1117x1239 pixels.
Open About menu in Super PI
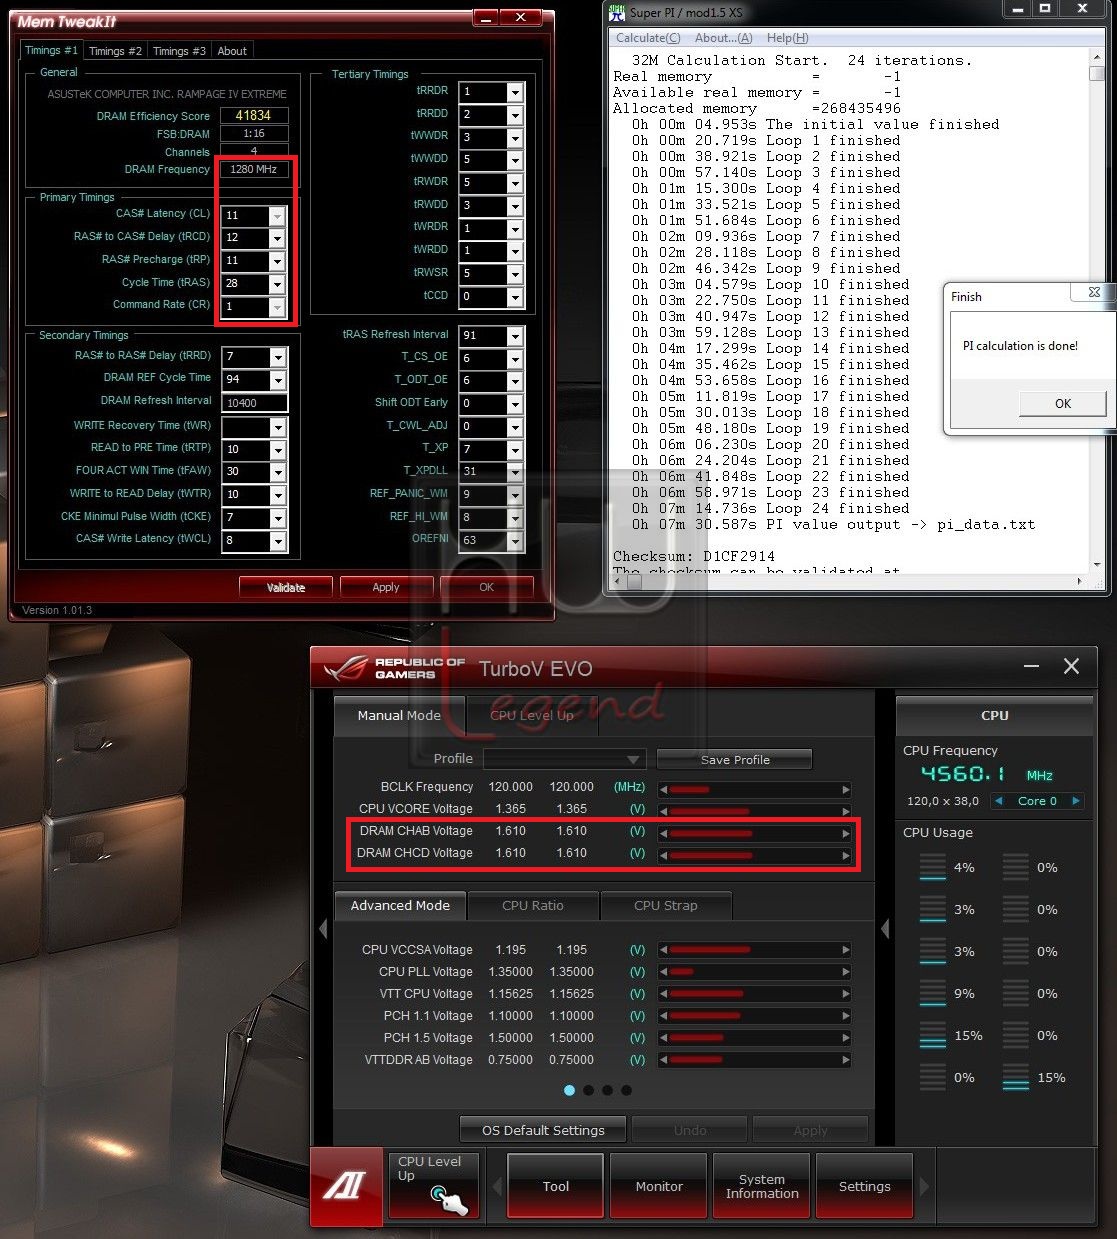tap(724, 38)
